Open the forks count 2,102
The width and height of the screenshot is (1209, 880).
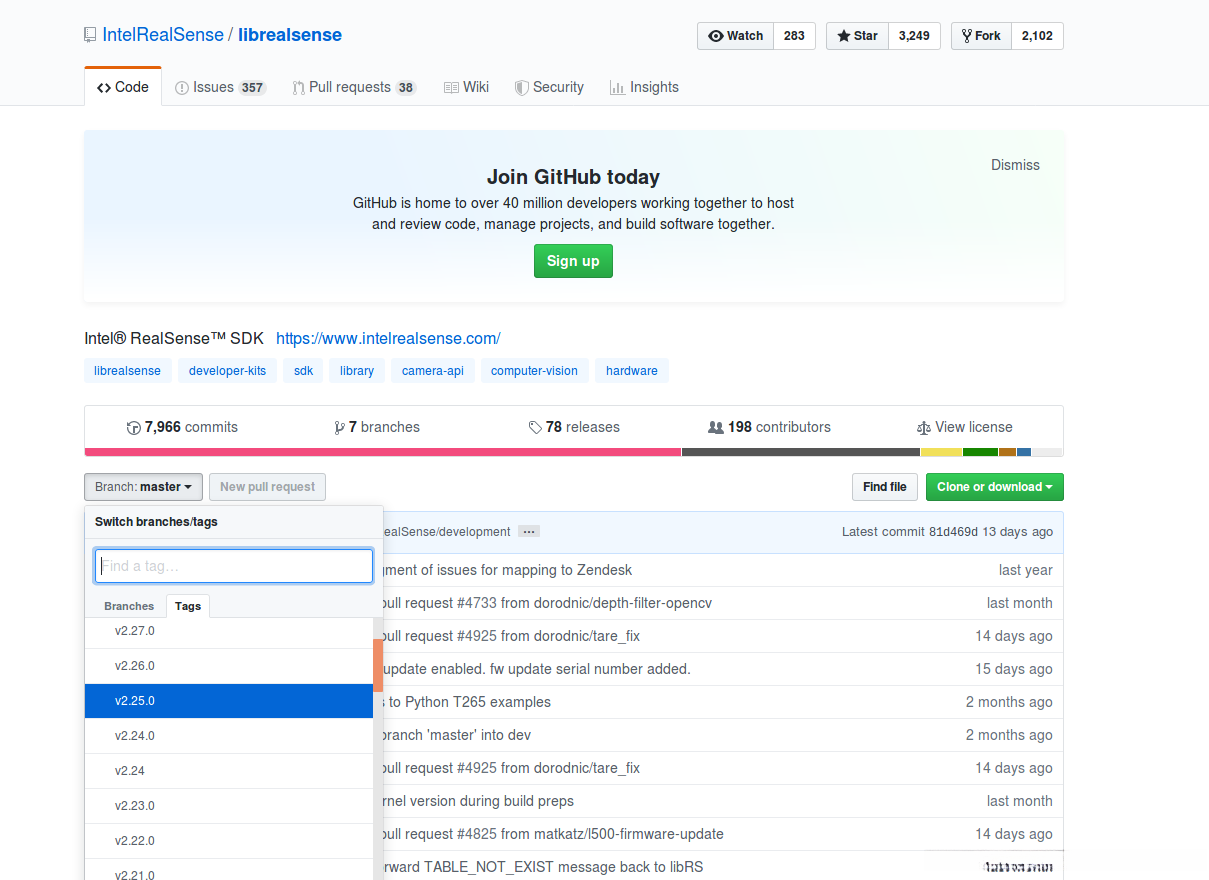pos(1037,36)
